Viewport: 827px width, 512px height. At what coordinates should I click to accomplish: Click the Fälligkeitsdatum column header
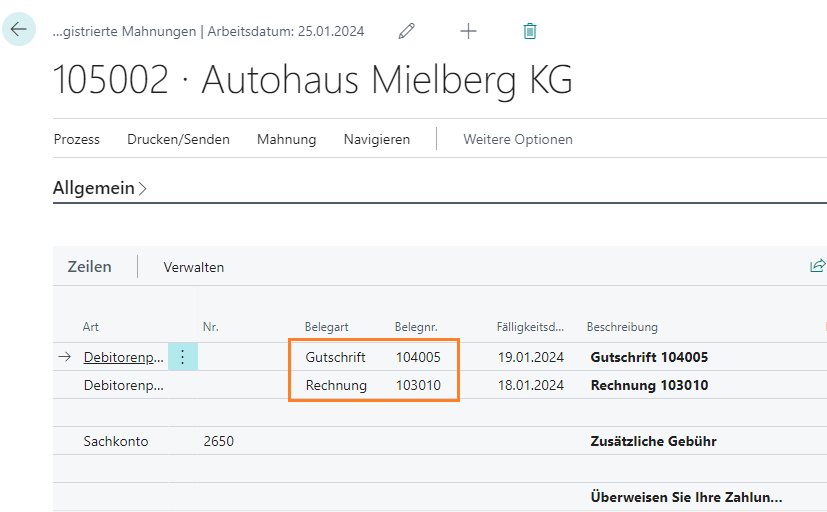(530, 327)
